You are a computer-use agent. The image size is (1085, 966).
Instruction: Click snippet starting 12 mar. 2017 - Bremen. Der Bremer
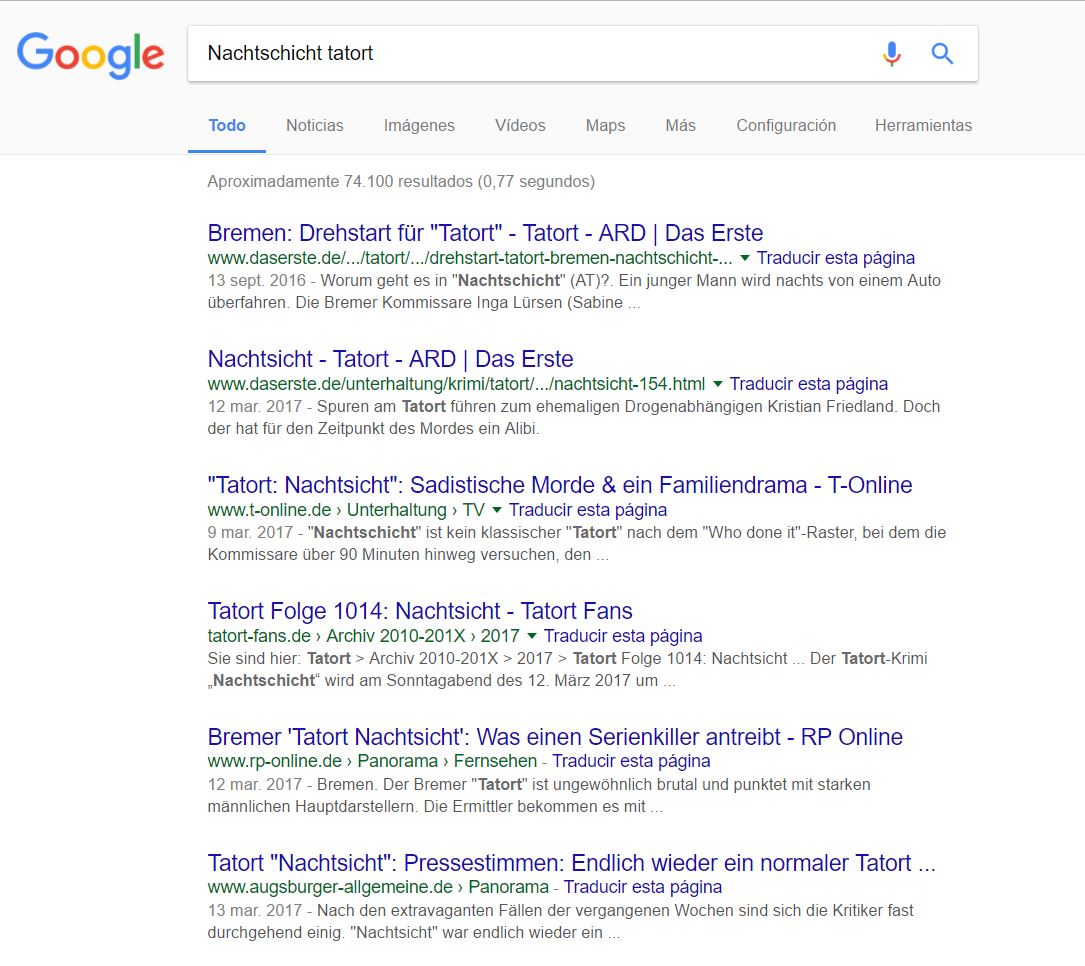[x=539, y=796]
